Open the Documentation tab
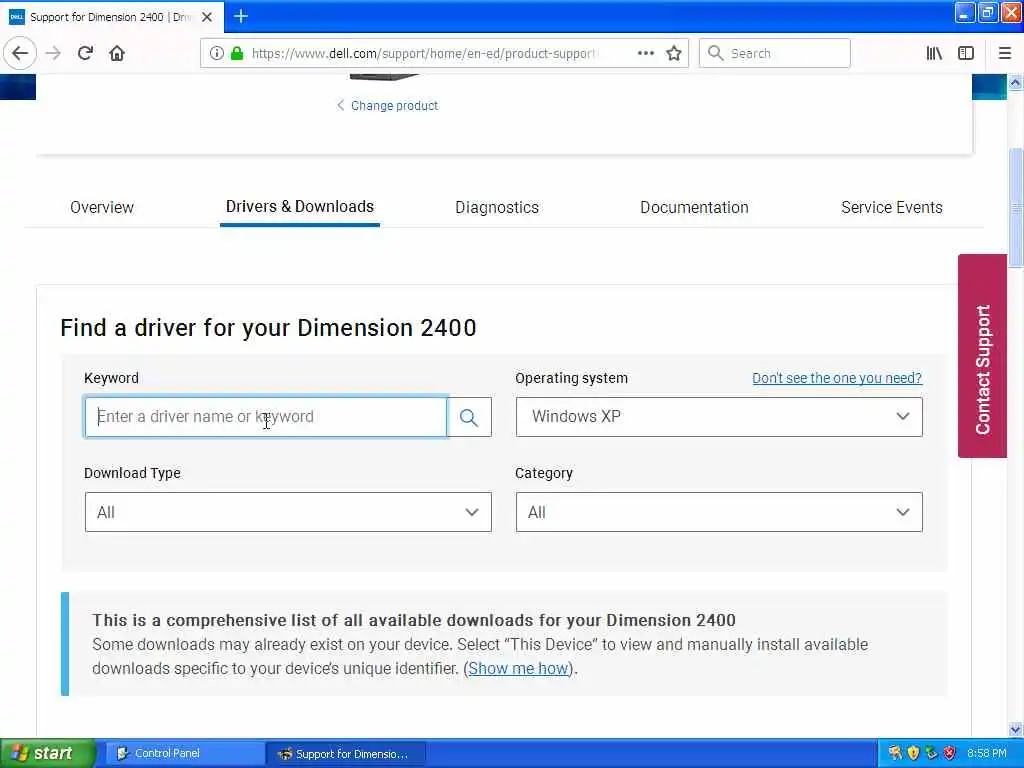Image resolution: width=1024 pixels, height=768 pixels. point(694,208)
